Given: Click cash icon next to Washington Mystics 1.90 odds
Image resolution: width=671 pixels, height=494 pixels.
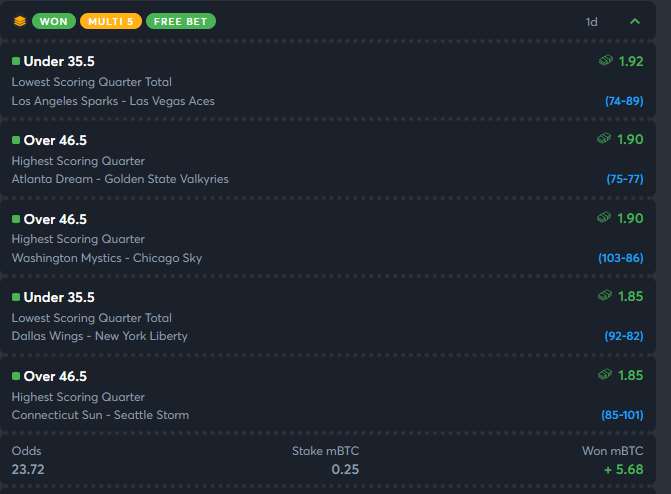Looking at the screenshot, I should tap(604, 217).
